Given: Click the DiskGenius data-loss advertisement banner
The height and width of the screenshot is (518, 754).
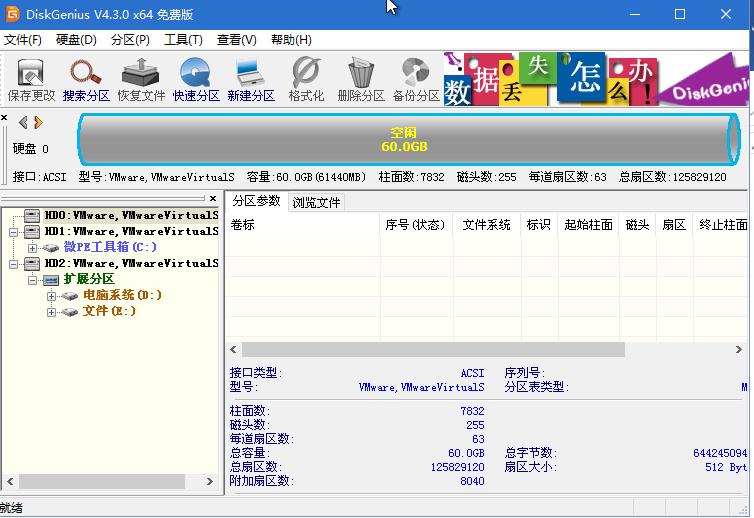Looking at the screenshot, I should tap(596, 79).
